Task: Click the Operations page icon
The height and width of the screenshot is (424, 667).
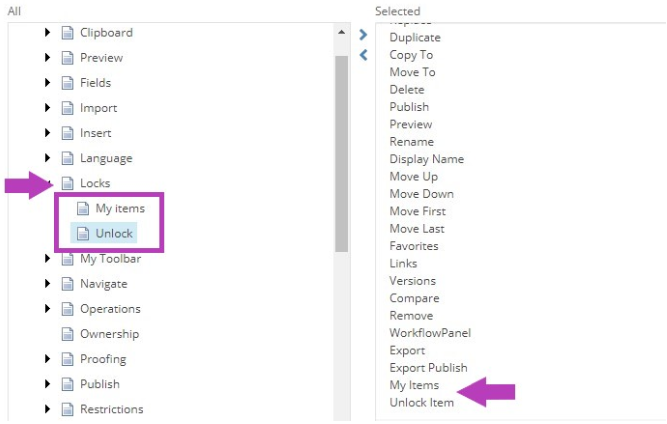Action: tap(68, 309)
